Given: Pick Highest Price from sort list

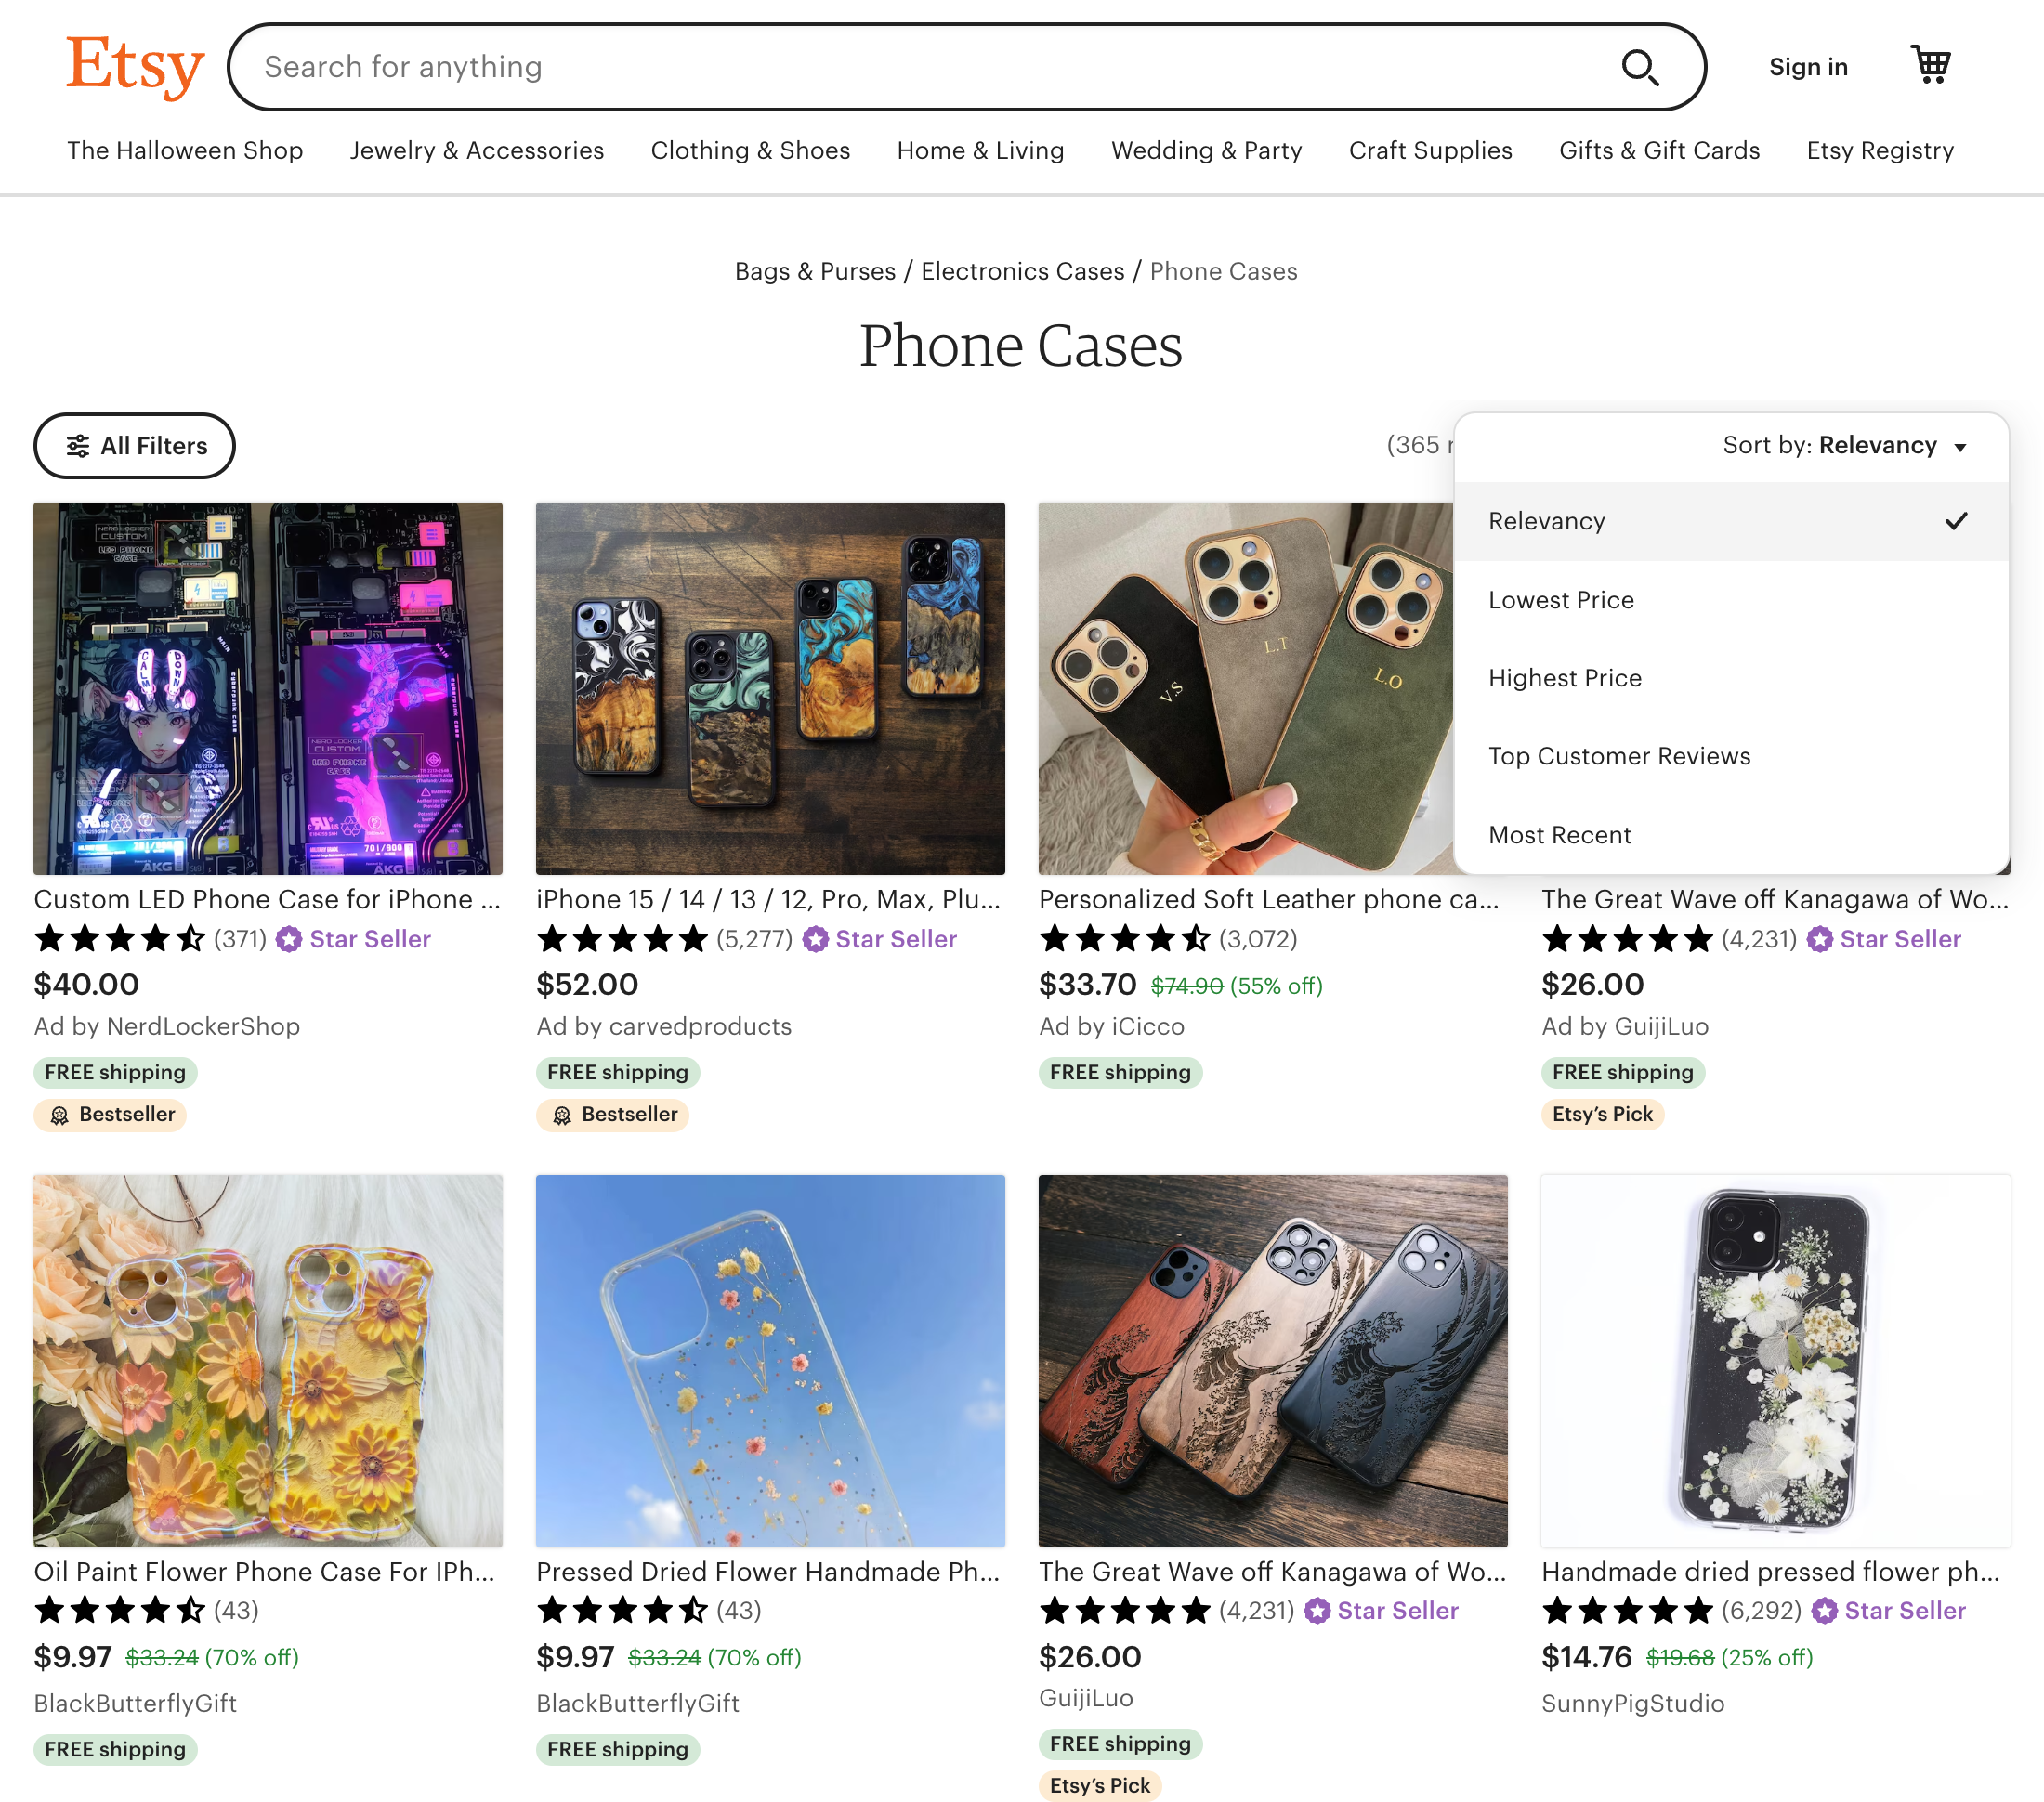Looking at the screenshot, I should coord(1564,678).
